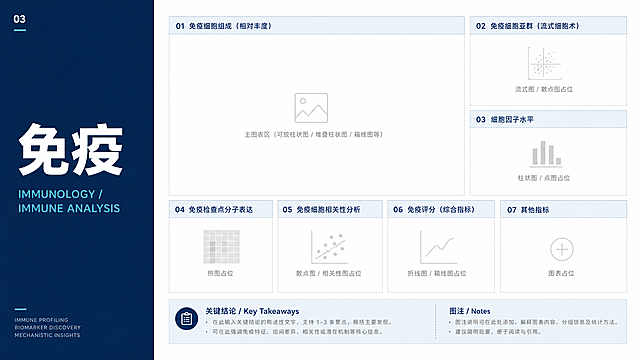Click the image placeholder icon in panel 01
The width and height of the screenshot is (640, 360).
[311, 108]
